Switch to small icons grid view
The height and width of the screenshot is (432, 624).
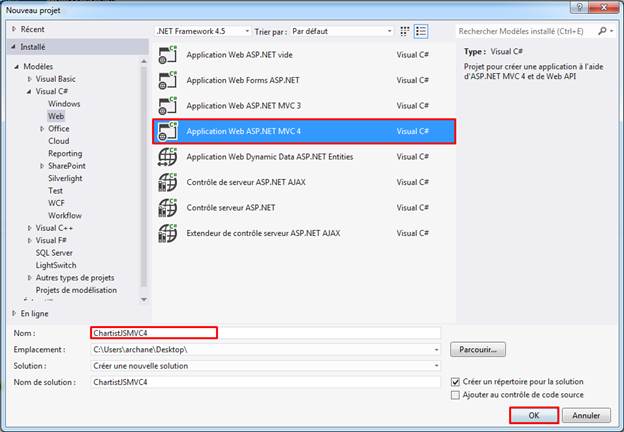pos(405,31)
